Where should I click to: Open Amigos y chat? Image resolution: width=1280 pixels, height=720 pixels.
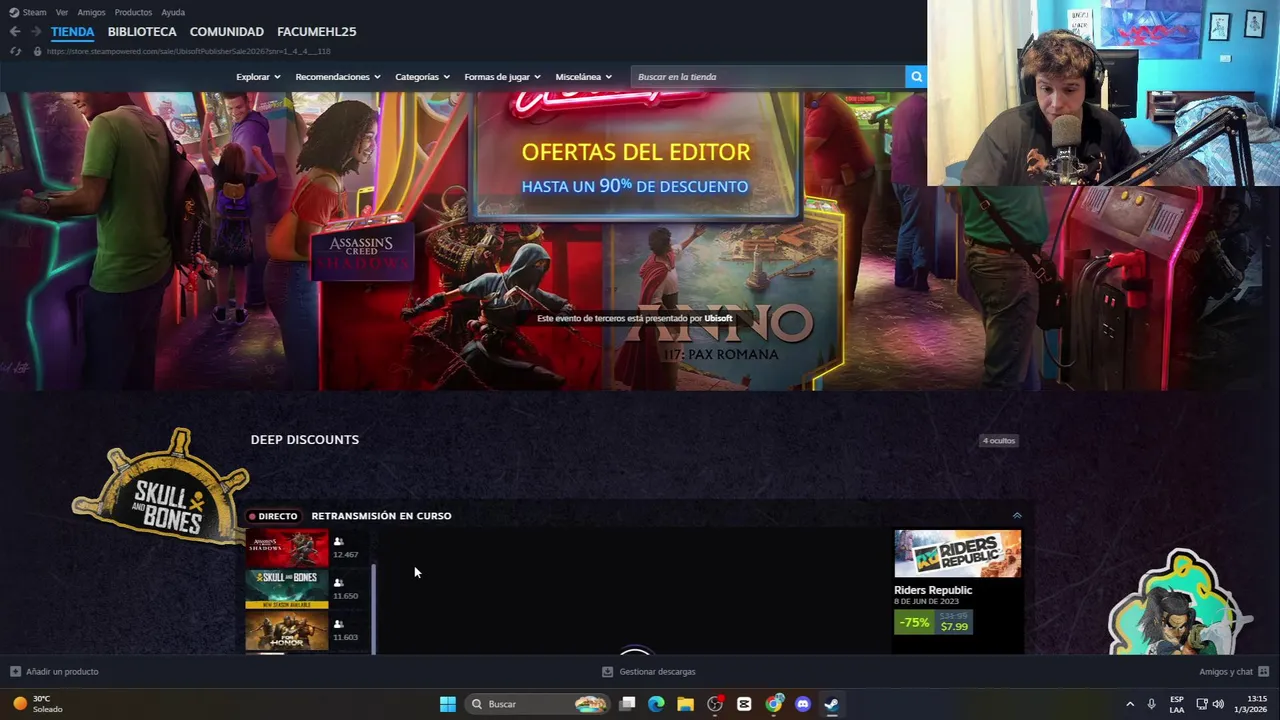[1226, 672]
